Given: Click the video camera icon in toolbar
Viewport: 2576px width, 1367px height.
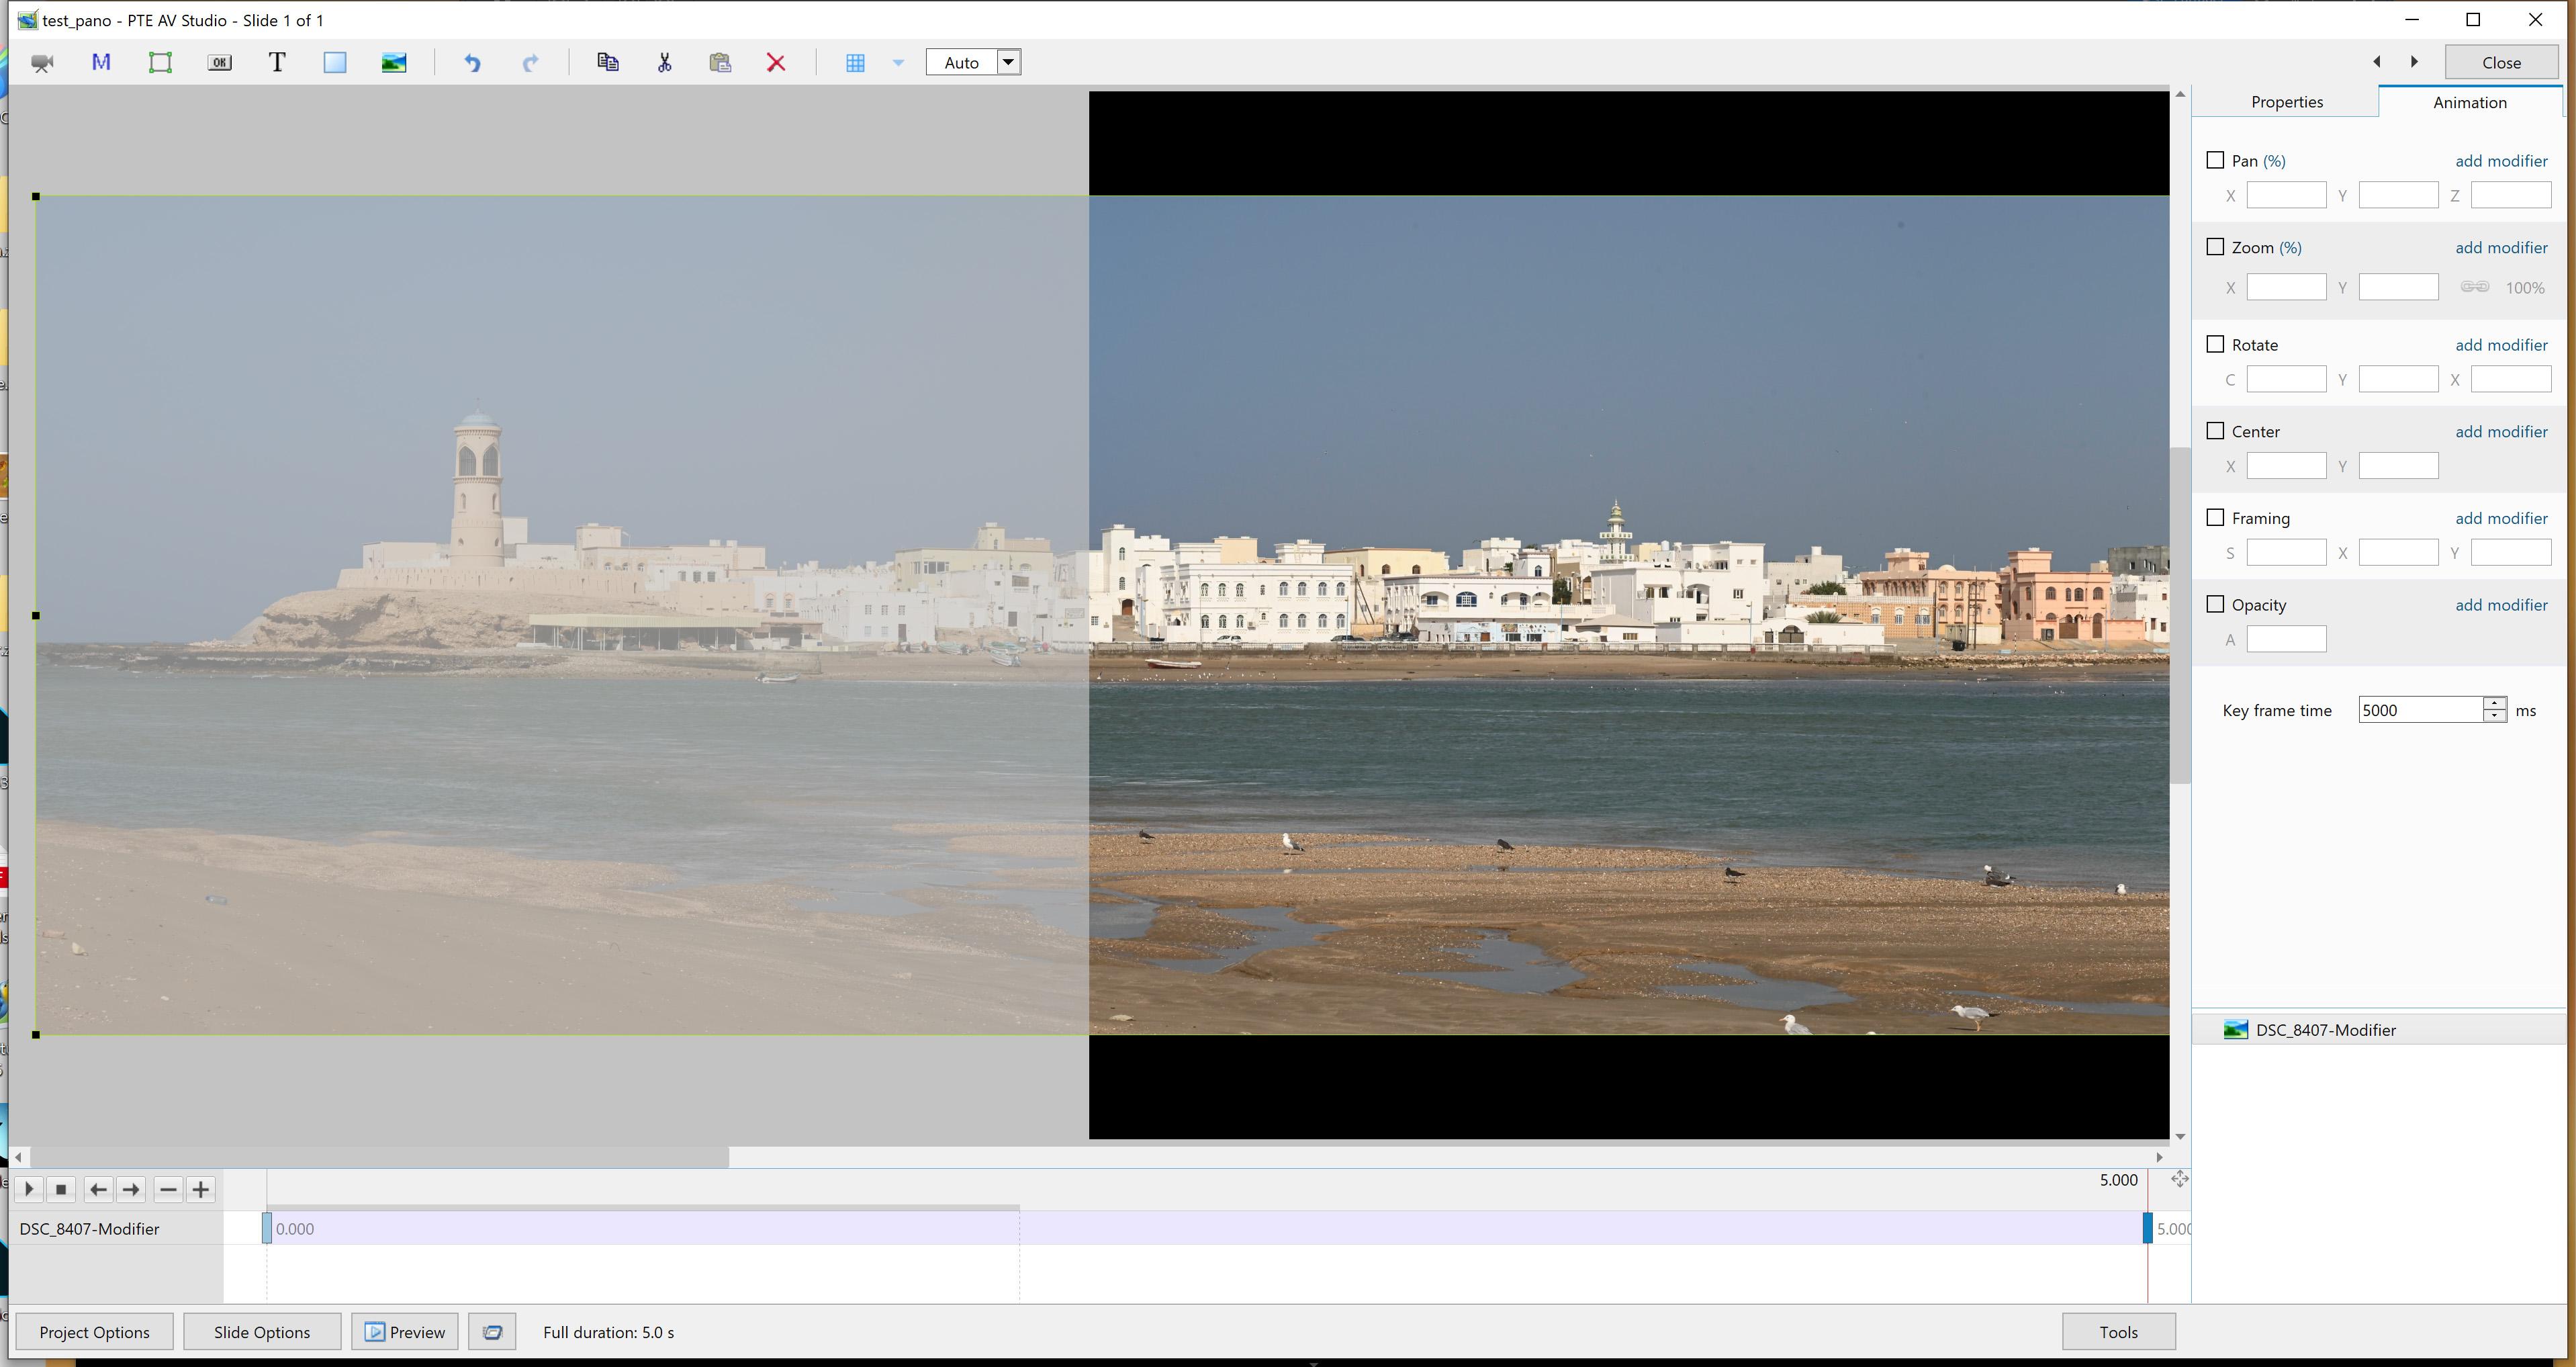Looking at the screenshot, I should point(42,63).
